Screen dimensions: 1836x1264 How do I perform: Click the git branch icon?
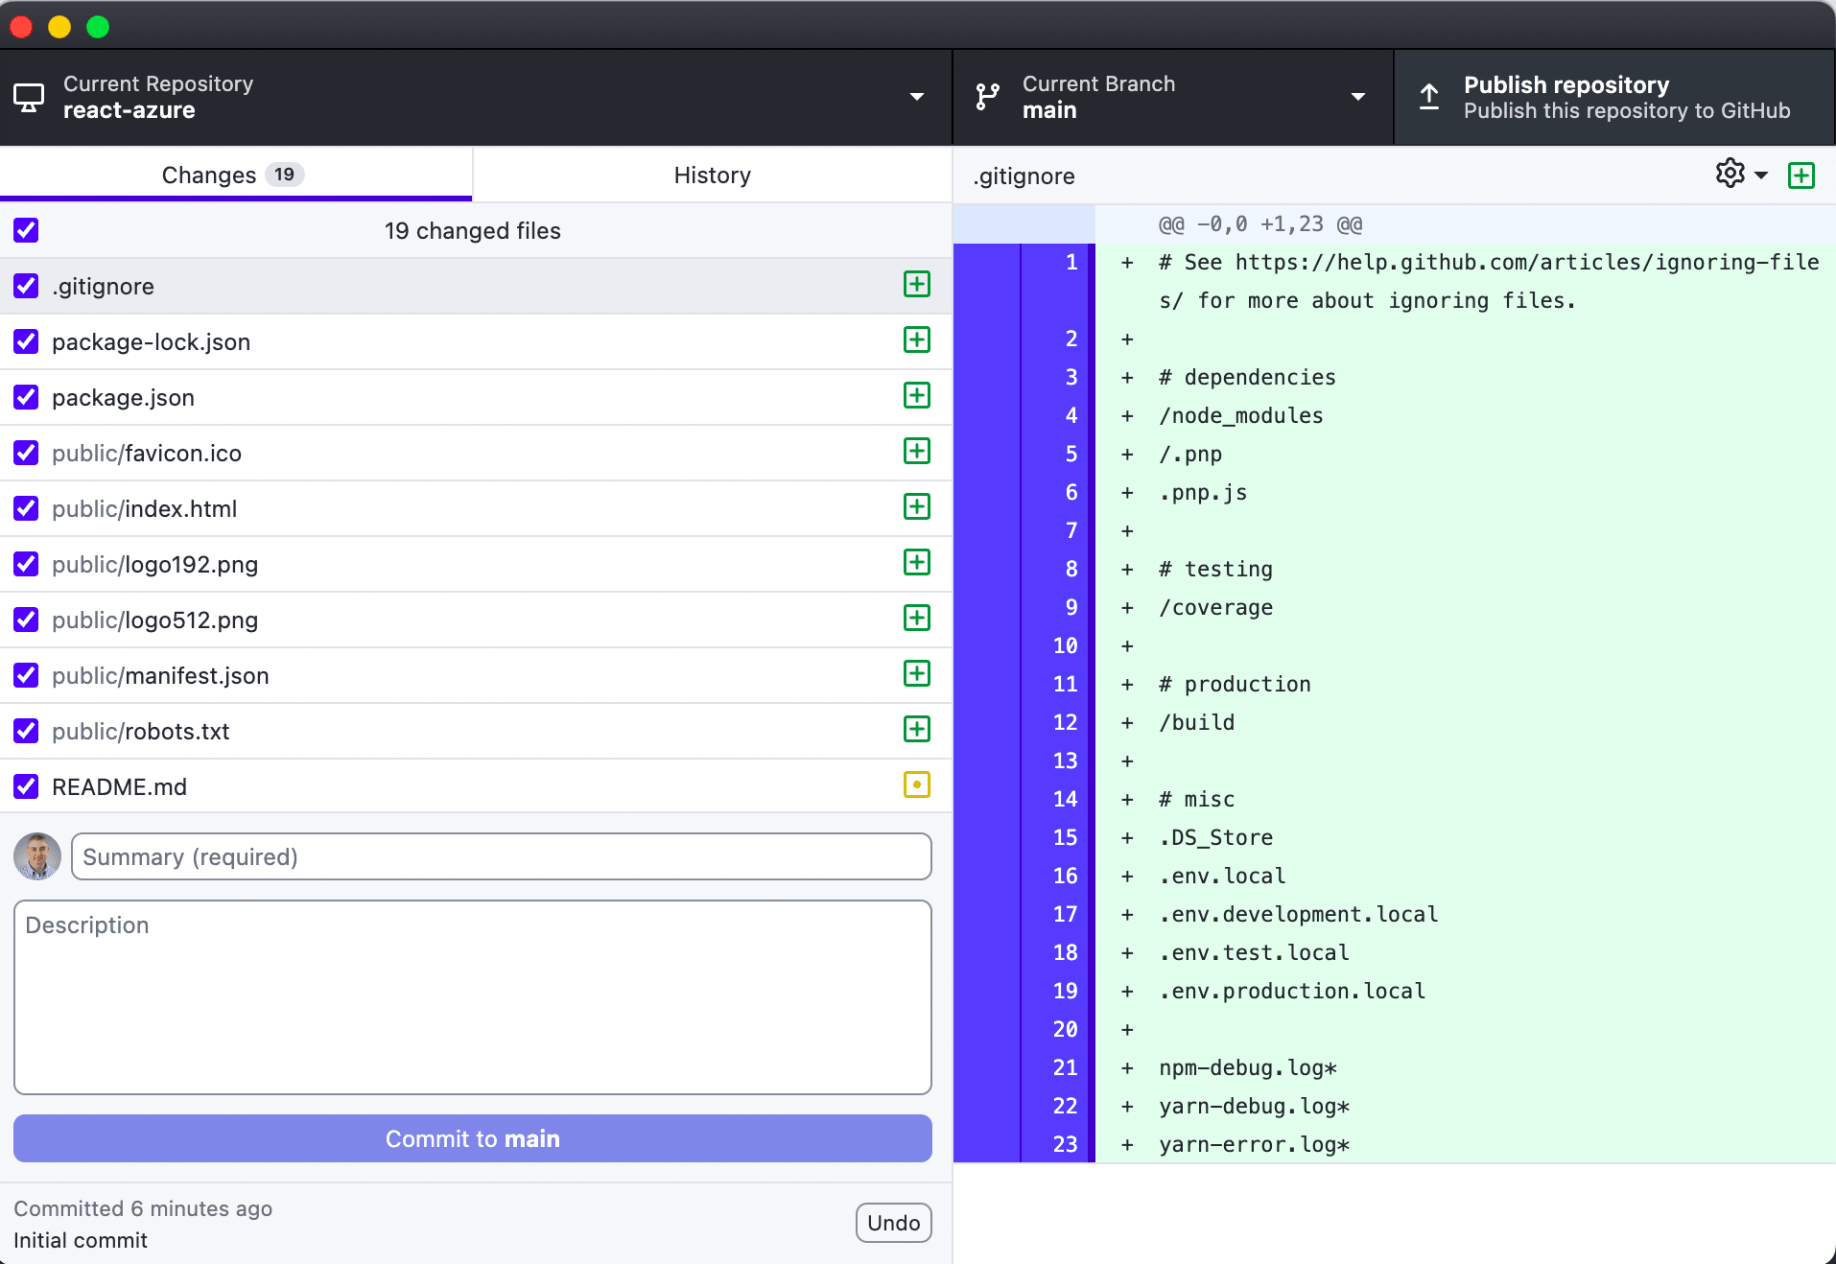point(987,97)
